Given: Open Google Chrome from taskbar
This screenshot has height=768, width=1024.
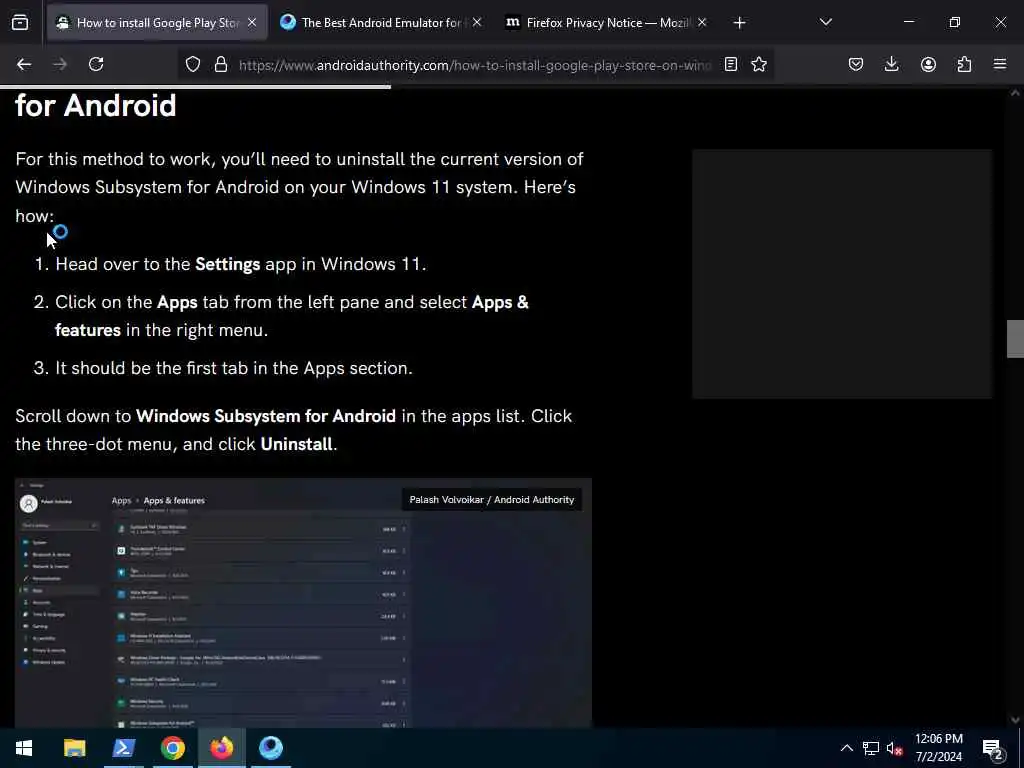Looking at the screenshot, I should [x=172, y=748].
